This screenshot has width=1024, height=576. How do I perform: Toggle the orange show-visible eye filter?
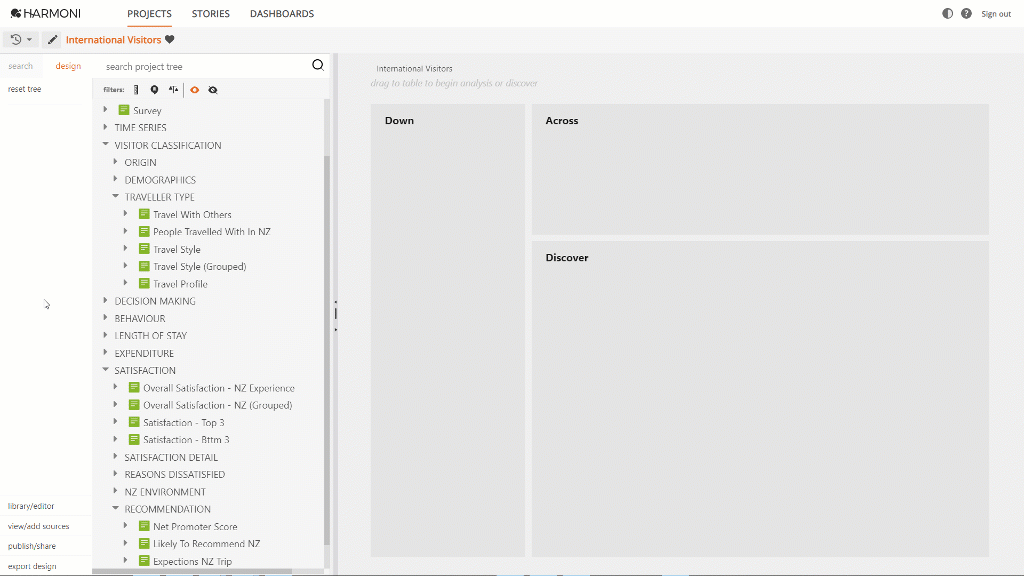[195, 89]
